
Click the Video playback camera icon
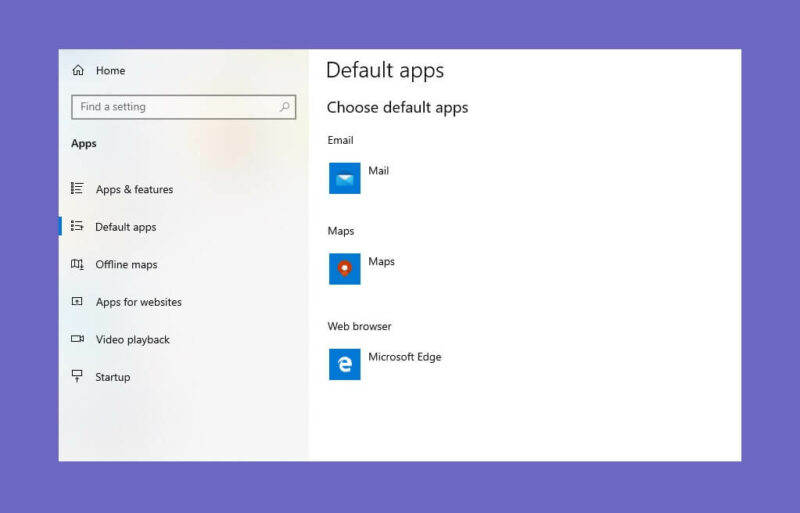(x=77, y=339)
